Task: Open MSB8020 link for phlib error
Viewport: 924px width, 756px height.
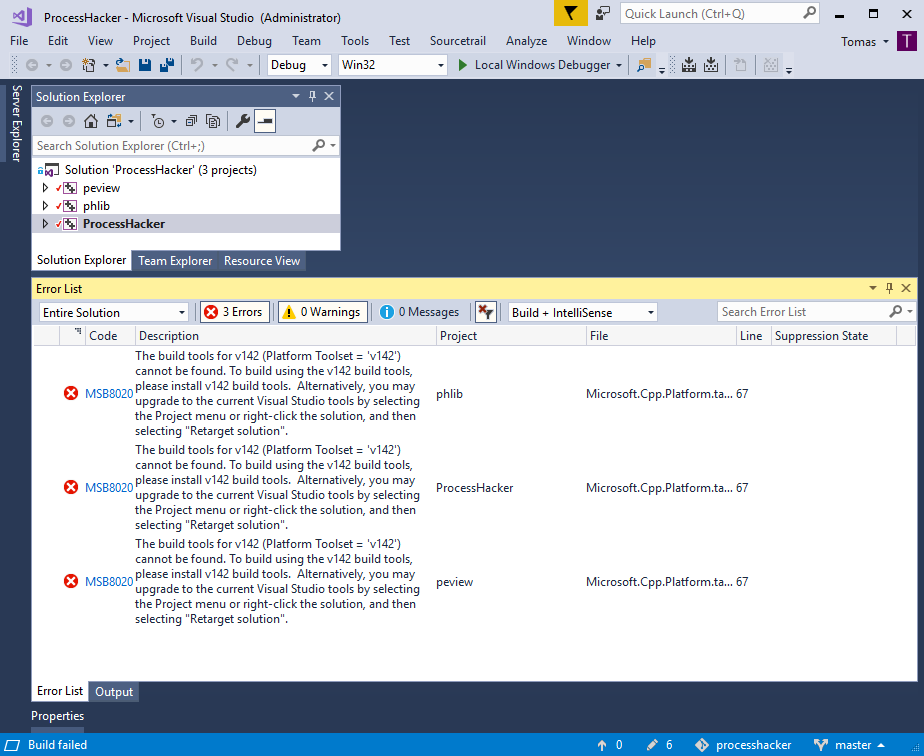Action: (x=109, y=394)
